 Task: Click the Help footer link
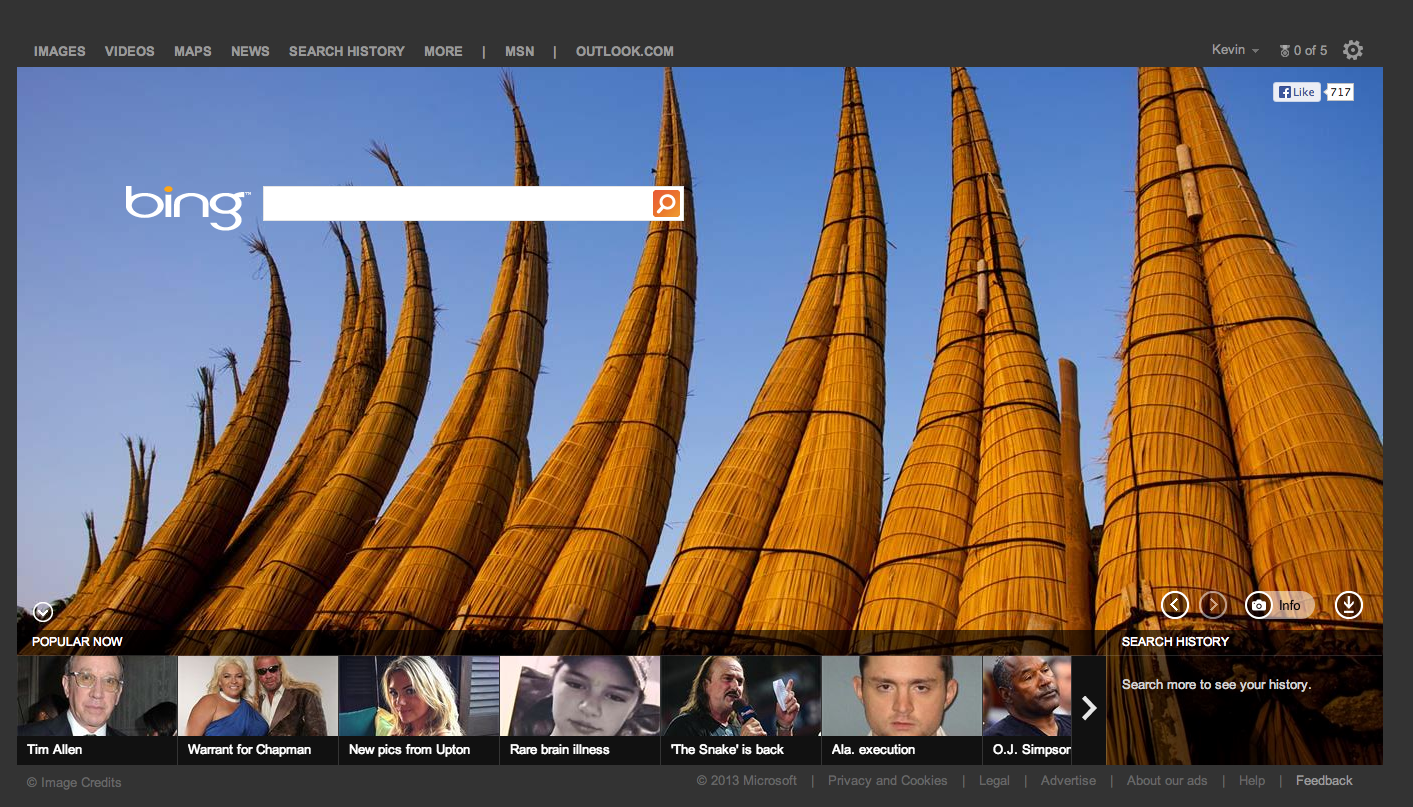(1252, 780)
